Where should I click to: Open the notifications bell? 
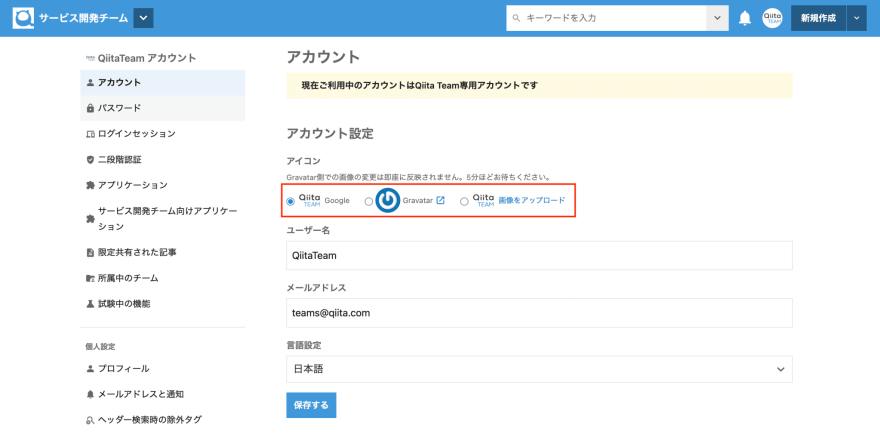[745, 18]
